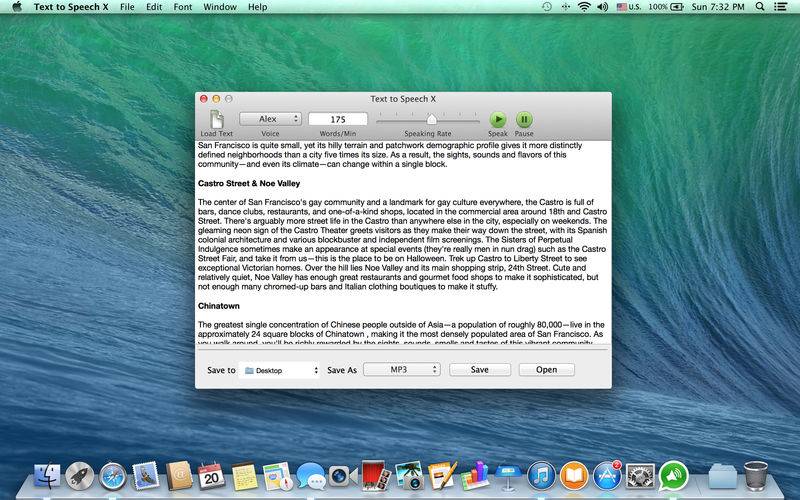
Task: Open the Text to Speech X application menu
Action: point(71,7)
